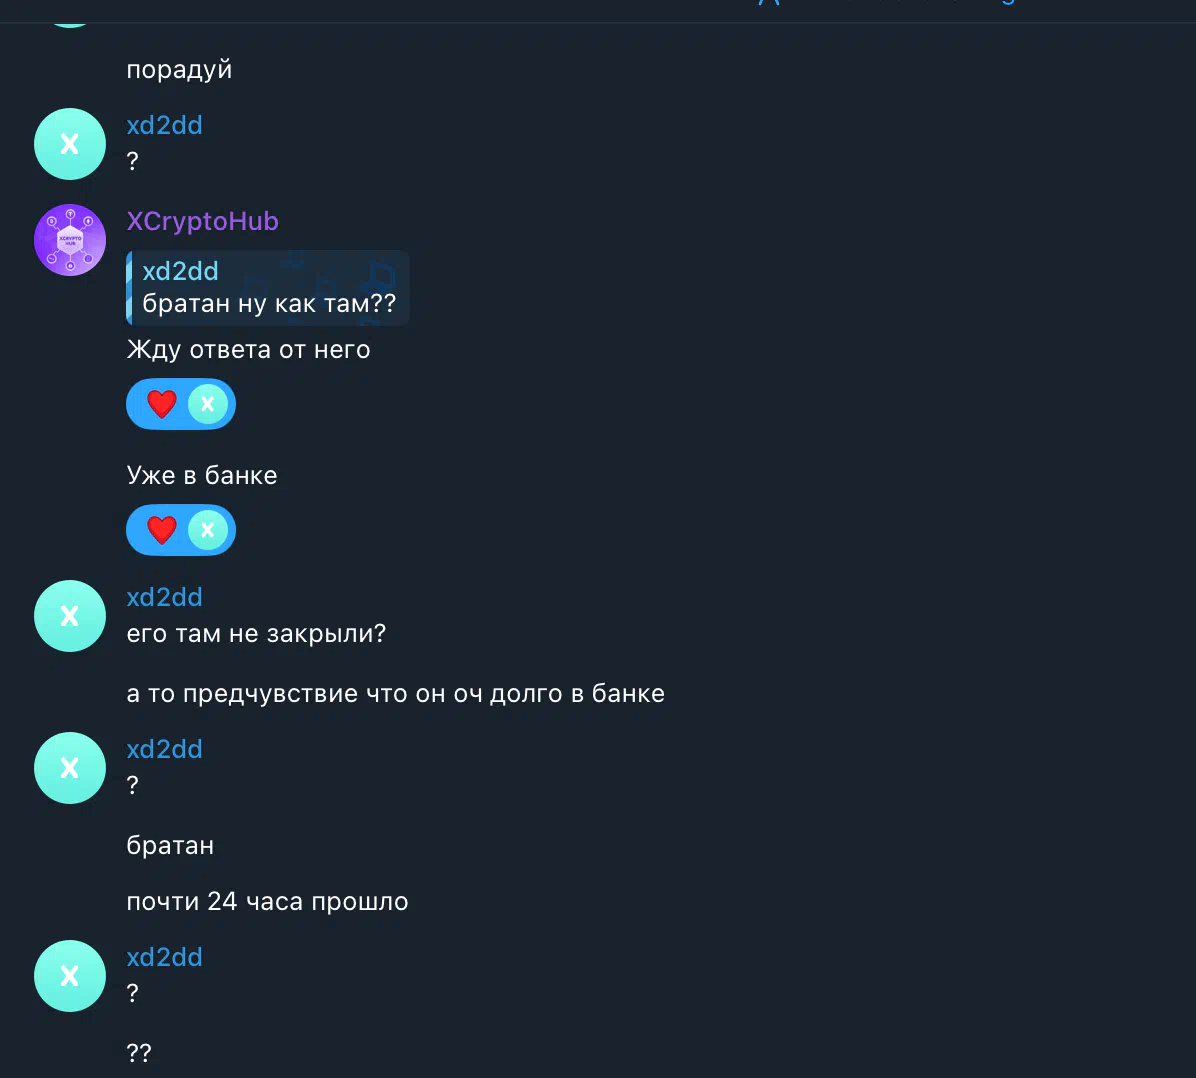The image size is (1196, 1078).
Task: Jump to quoted message 'братан ну как там??'
Action: coord(268,288)
